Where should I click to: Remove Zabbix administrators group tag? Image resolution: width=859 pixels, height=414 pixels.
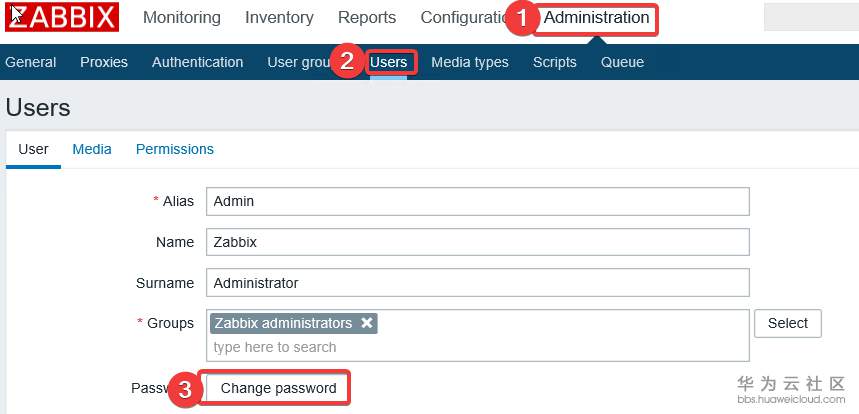367,323
